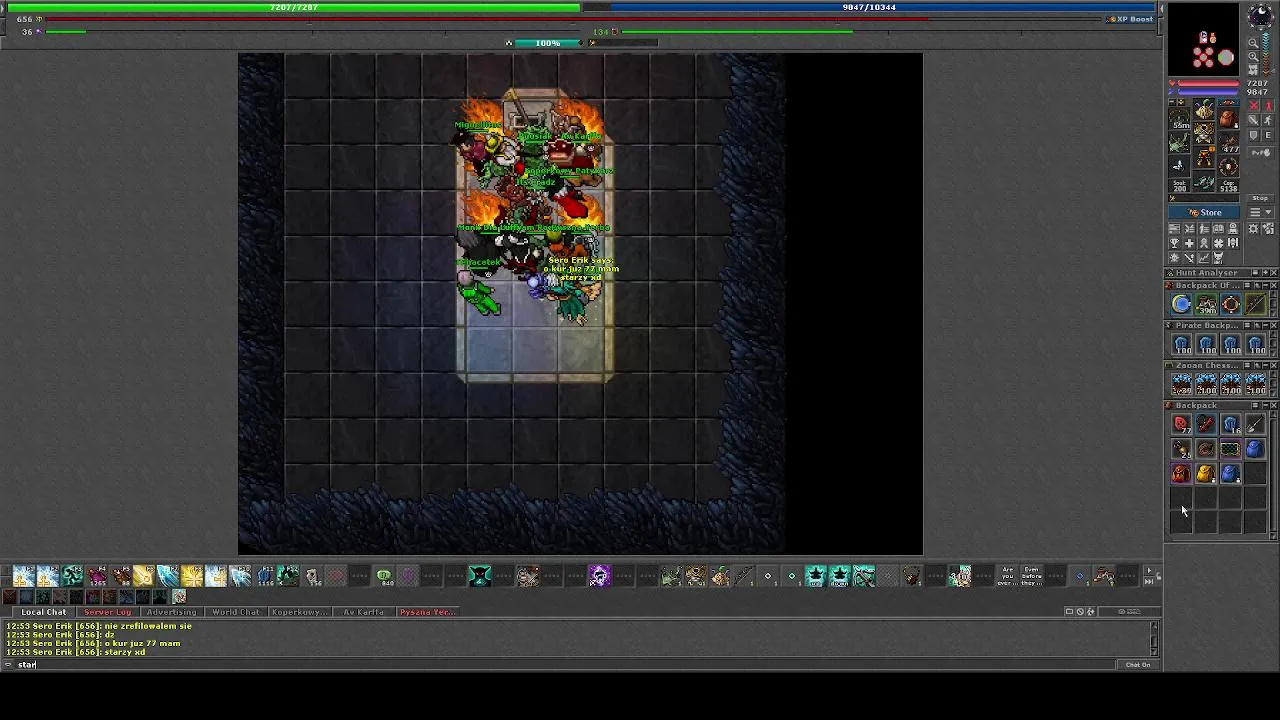The width and height of the screenshot is (1280, 720).
Task: Toggle defensive fight mode shield button
Action: pyautogui.click(x=1254, y=135)
